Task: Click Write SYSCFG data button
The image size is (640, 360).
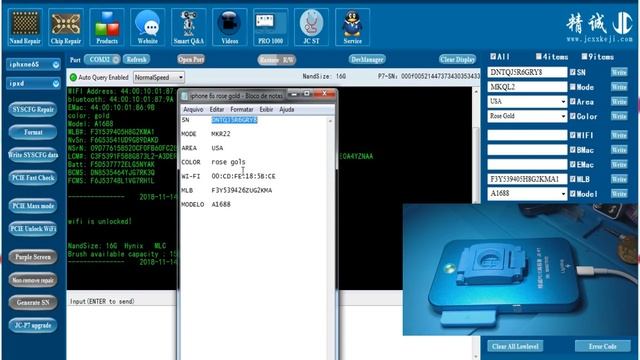Action: [33, 155]
